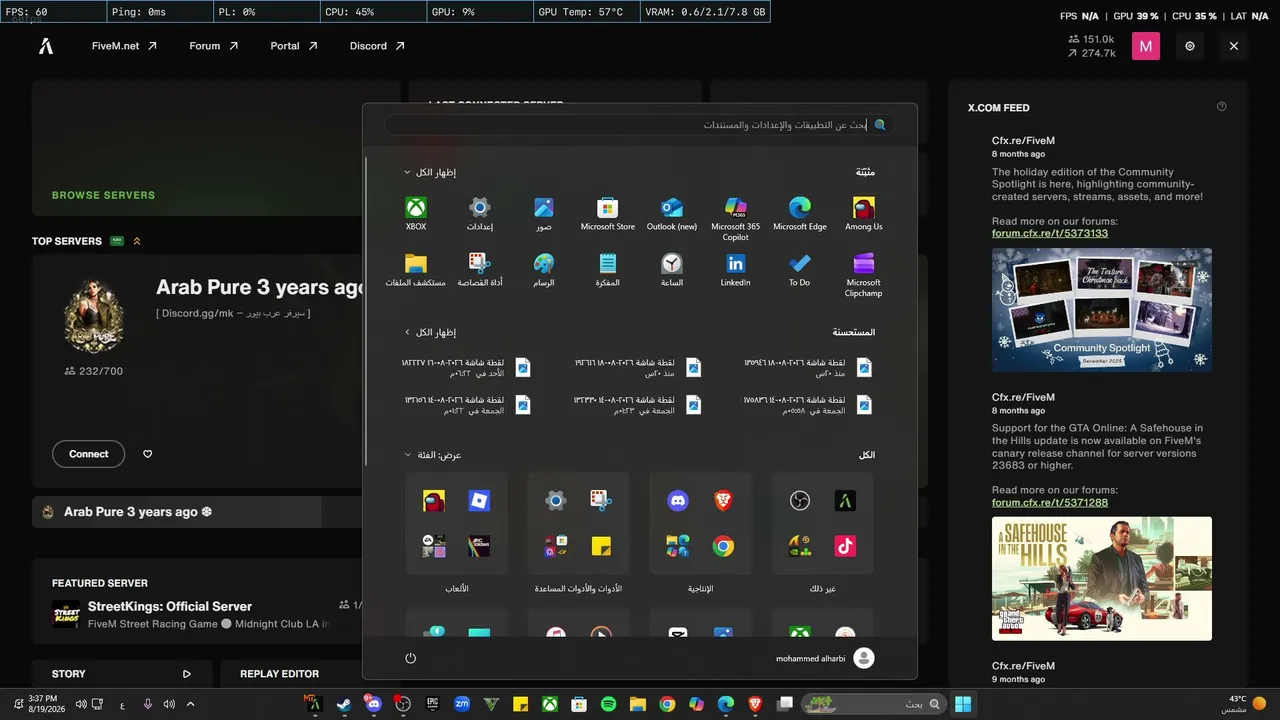The width and height of the screenshot is (1280, 720).
Task: Open the FiveM.net menu link
Action: coord(124,46)
